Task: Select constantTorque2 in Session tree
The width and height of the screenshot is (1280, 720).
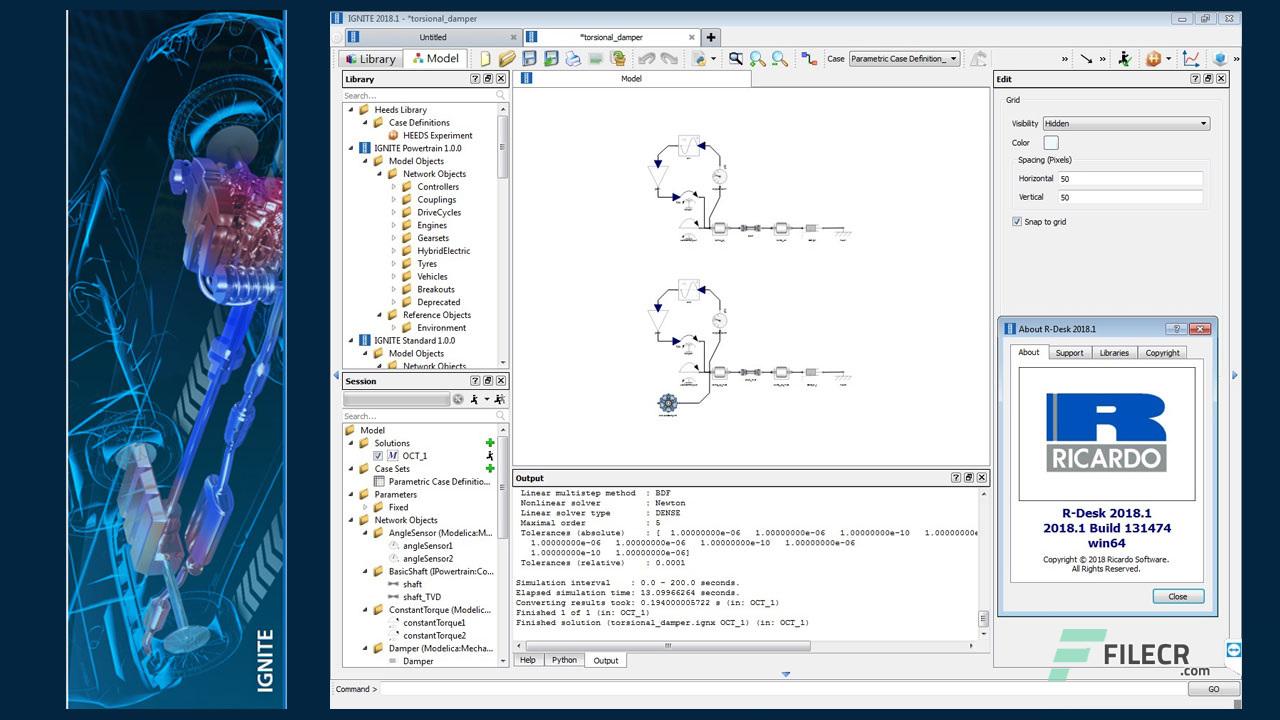Action: click(434, 636)
